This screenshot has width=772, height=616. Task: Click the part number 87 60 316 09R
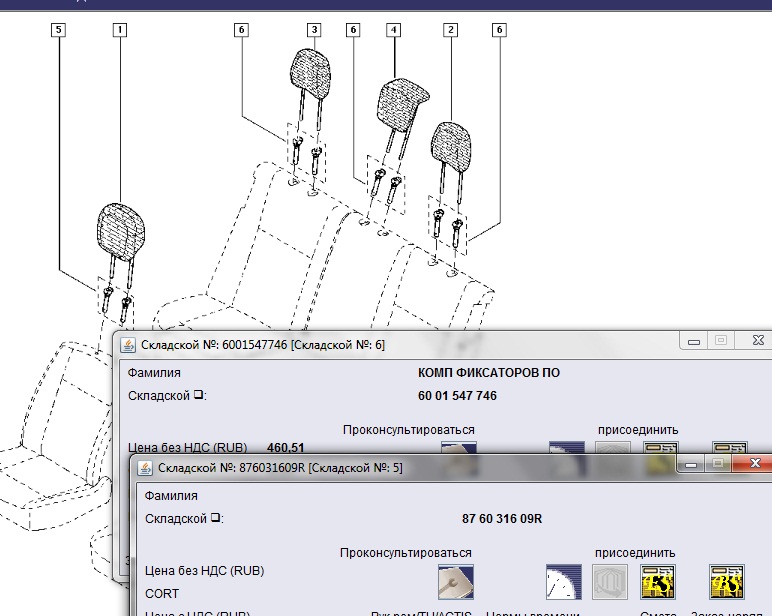(501, 519)
